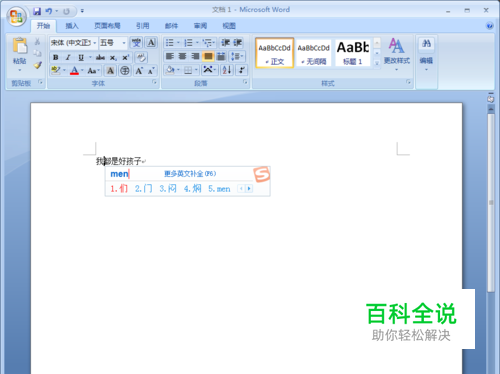Align text right
500x374 pixels.
click(195, 56)
